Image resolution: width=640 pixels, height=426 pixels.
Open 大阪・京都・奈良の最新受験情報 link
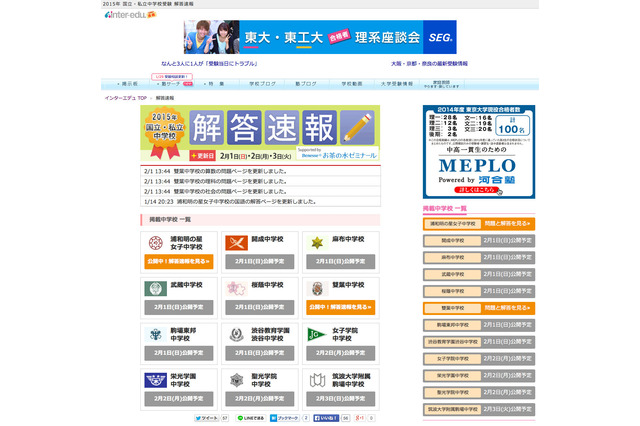coord(429,64)
